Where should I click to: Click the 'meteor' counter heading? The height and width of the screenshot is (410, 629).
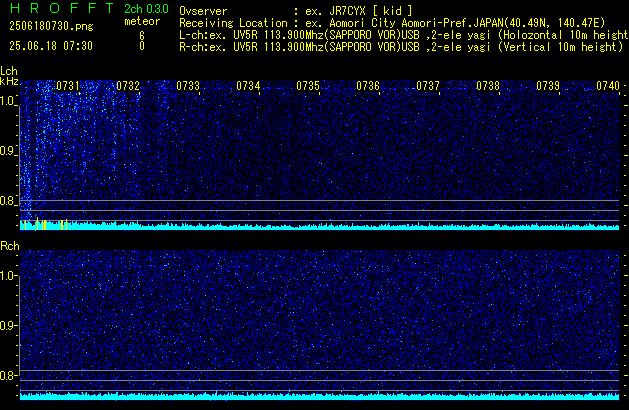click(x=142, y=21)
